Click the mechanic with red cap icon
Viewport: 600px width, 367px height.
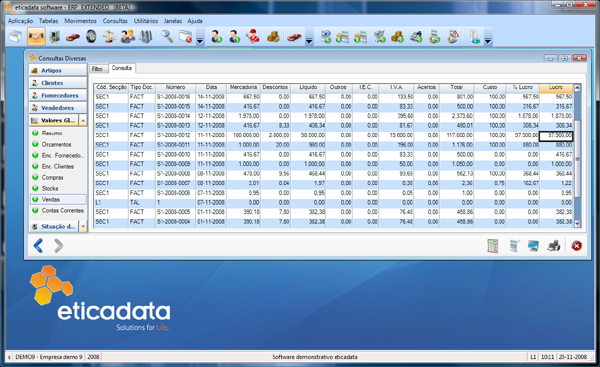(x=253, y=37)
